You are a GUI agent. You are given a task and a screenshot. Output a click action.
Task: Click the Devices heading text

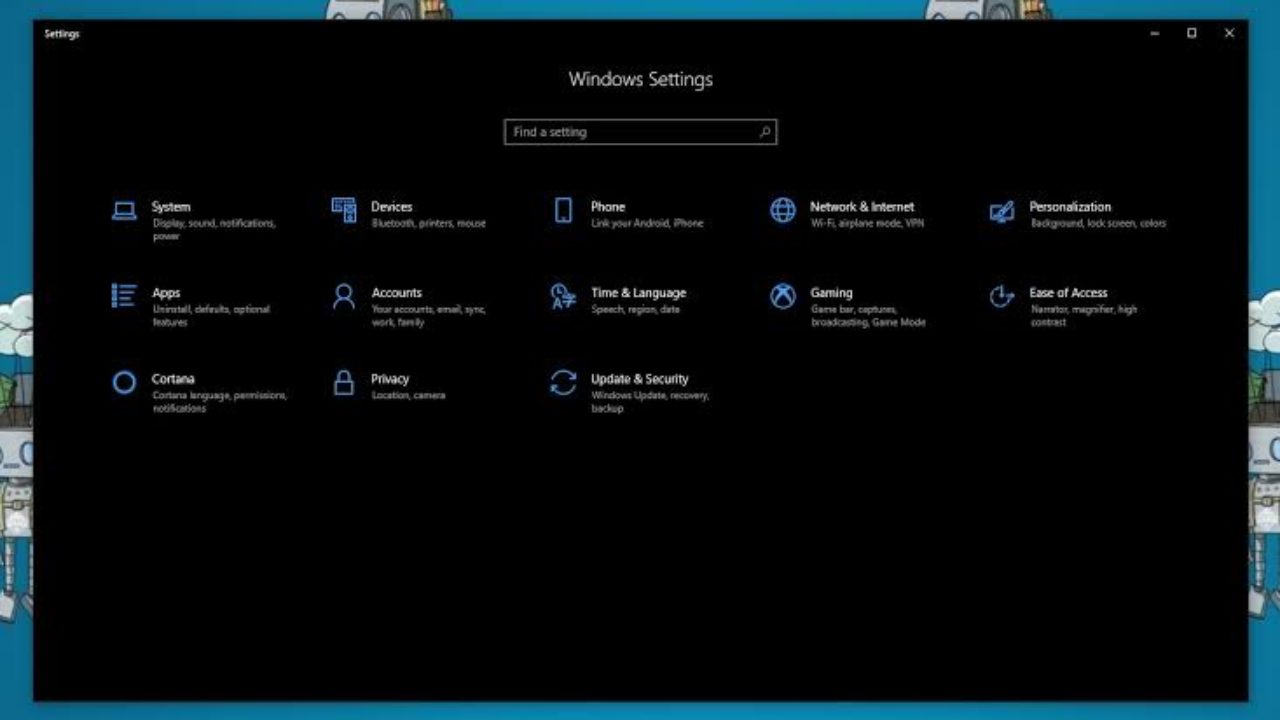(391, 207)
